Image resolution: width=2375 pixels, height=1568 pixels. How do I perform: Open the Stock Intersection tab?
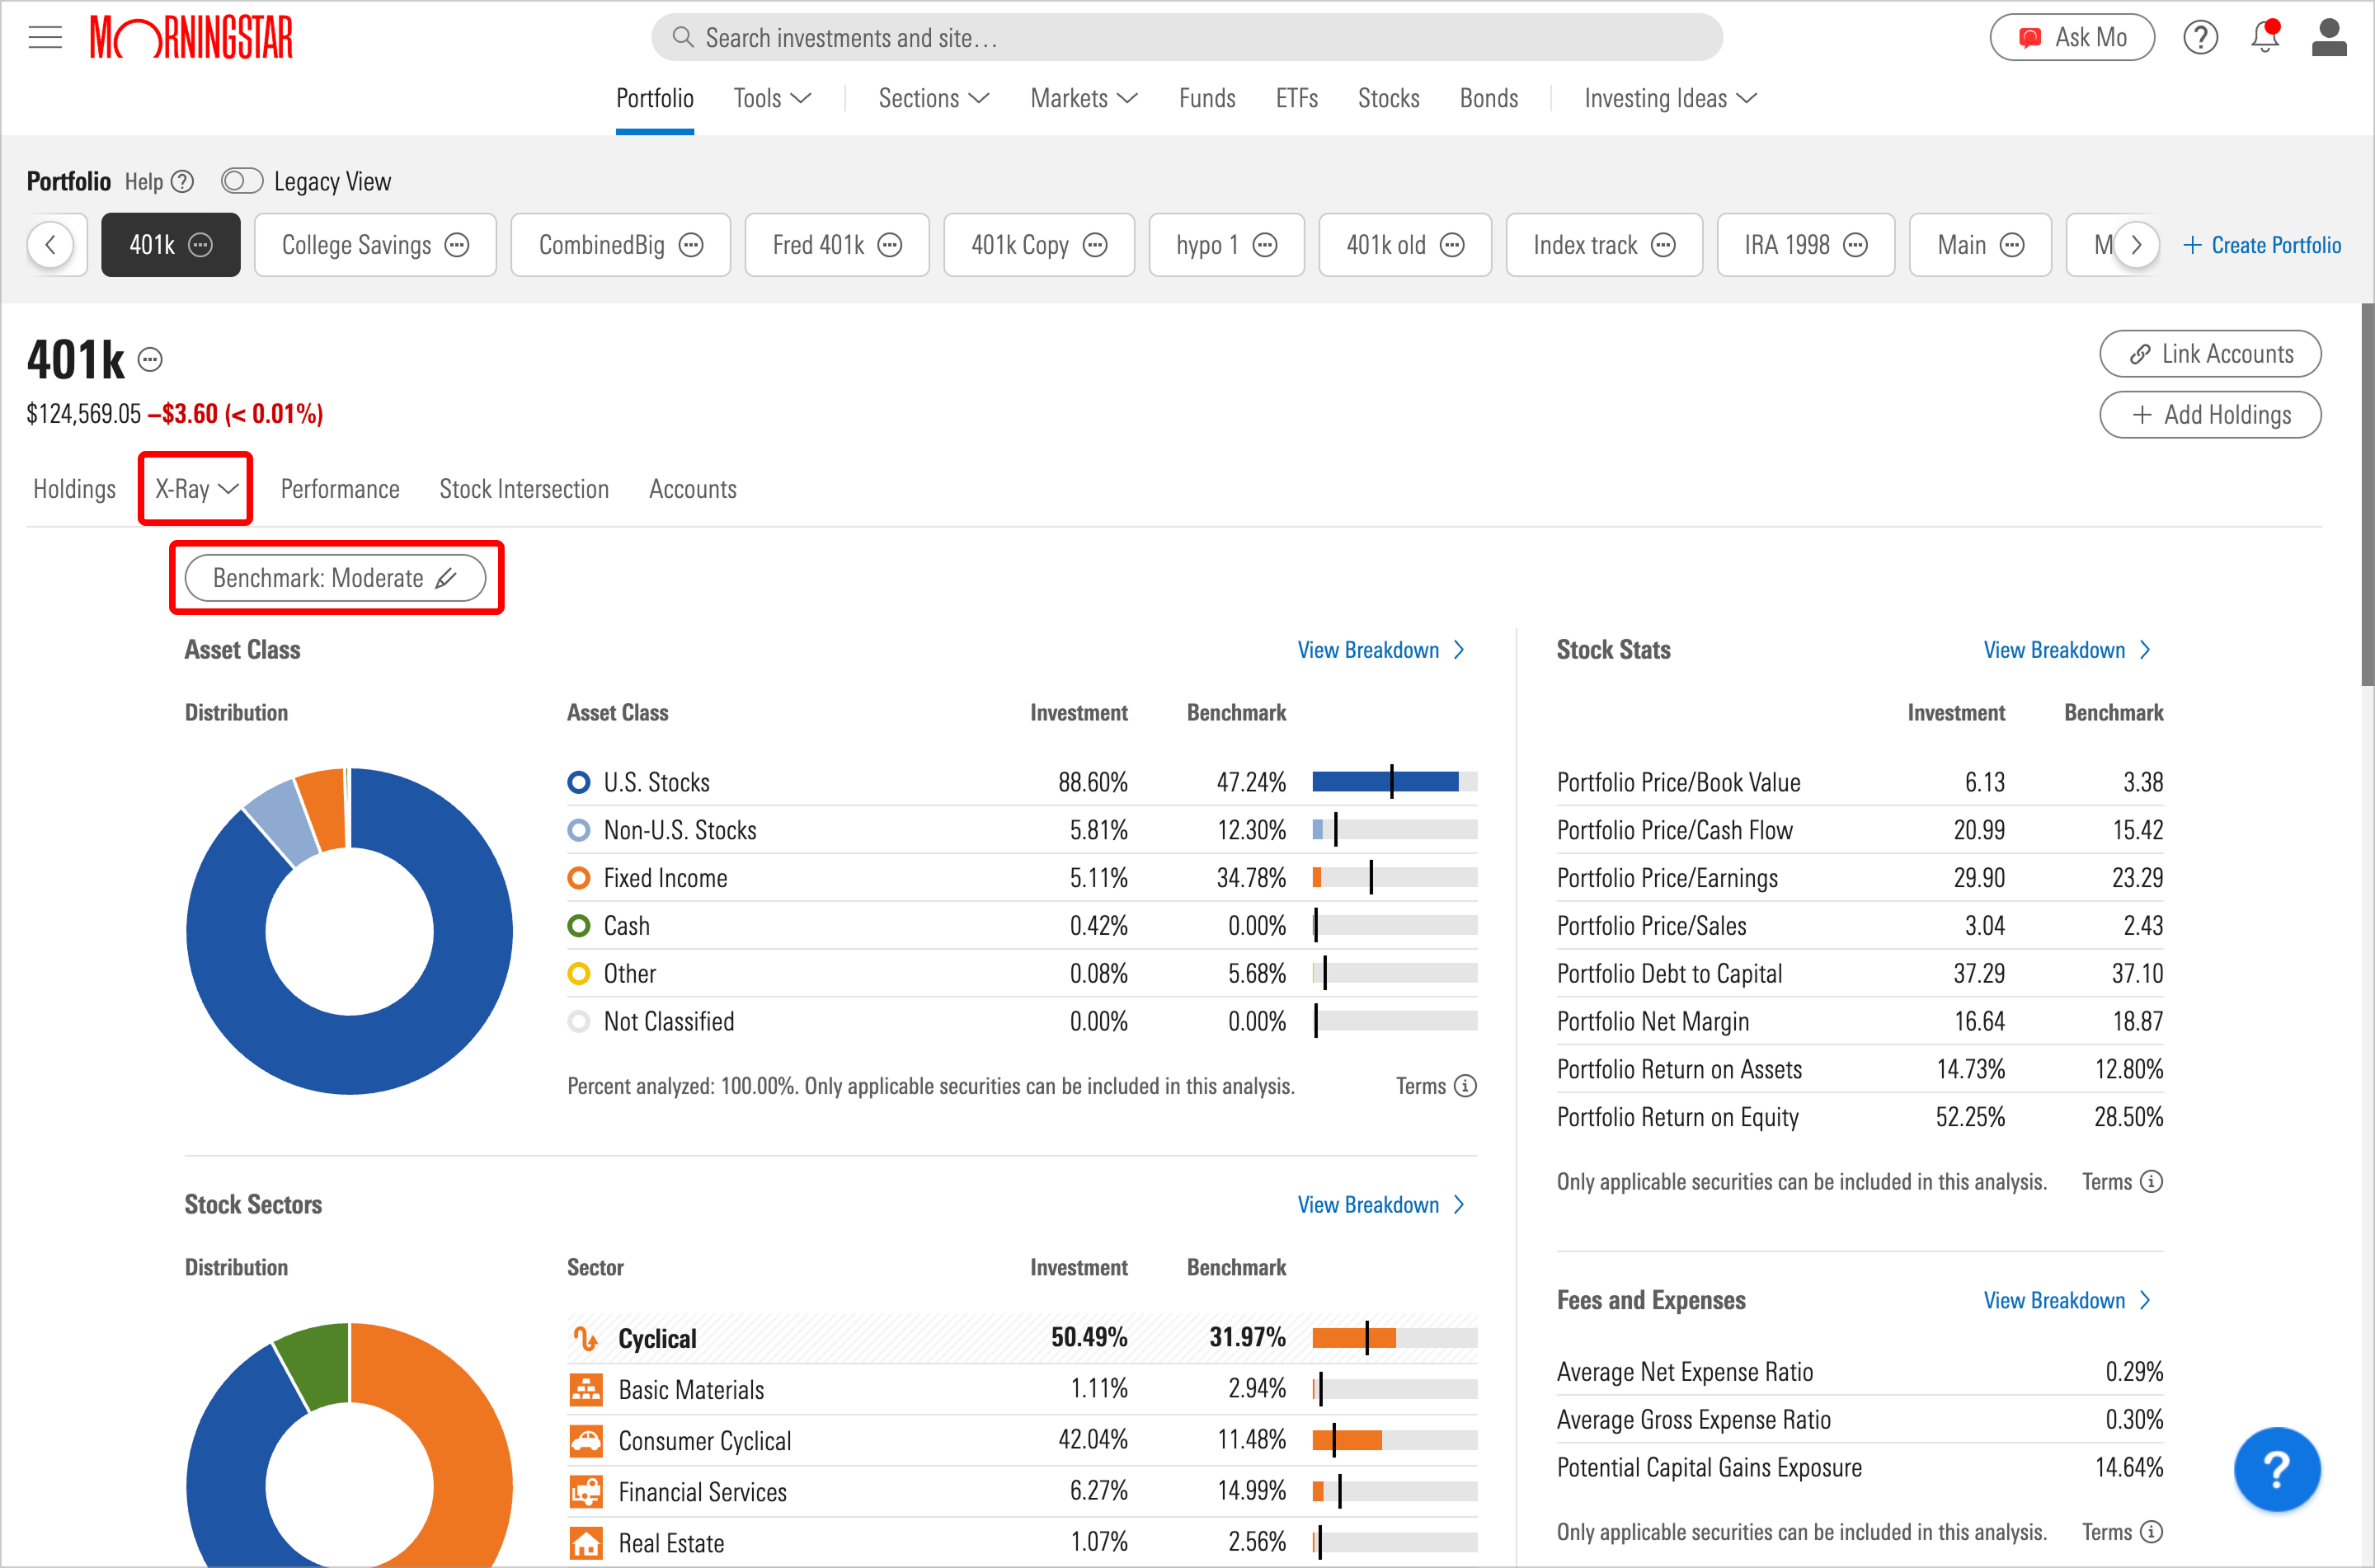tap(524, 489)
